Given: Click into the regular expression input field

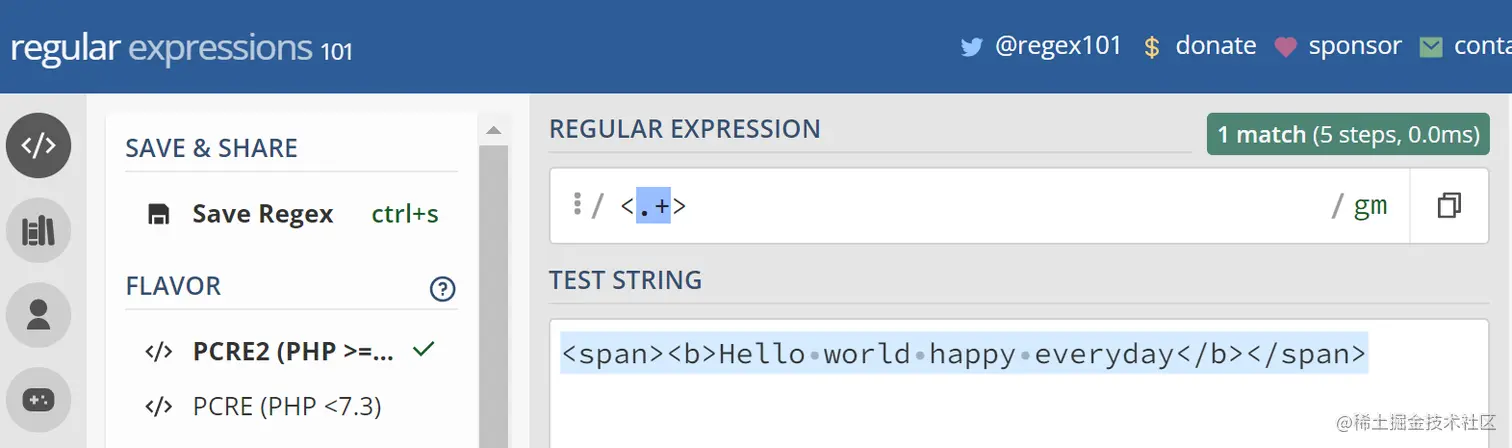Looking at the screenshot, I should click(x=1000, y=206).
